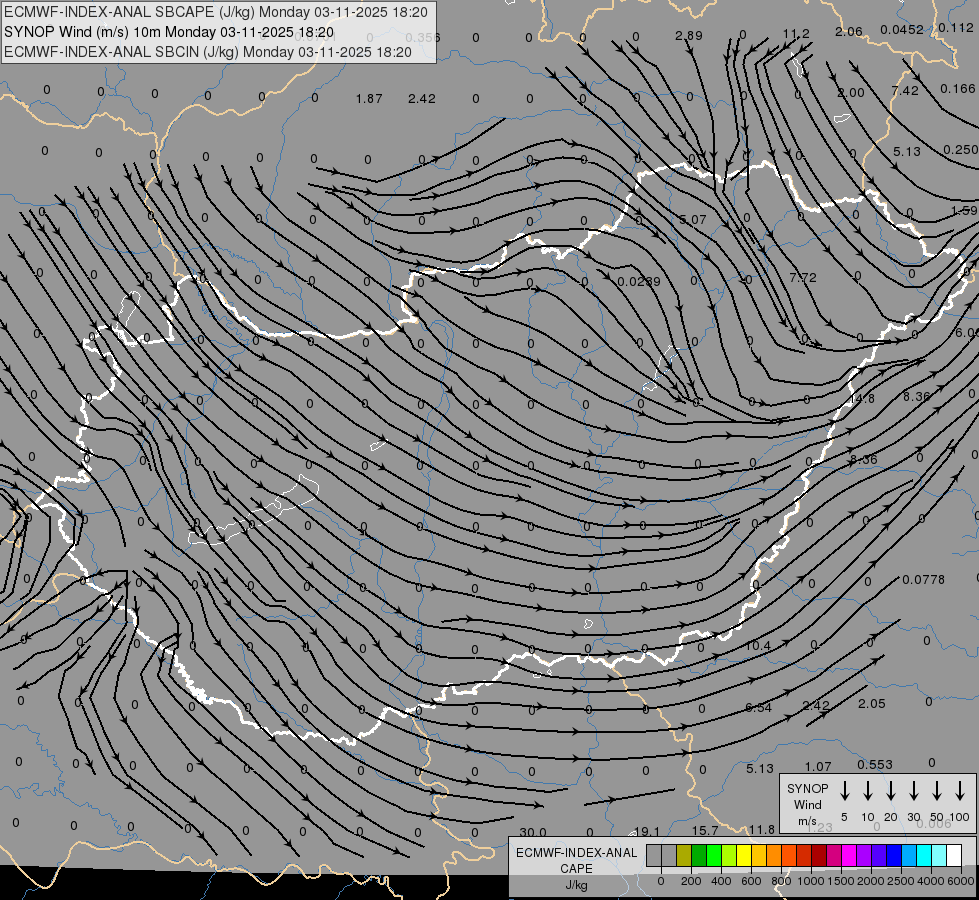Pick the dark green CAPE legend swatch
The height and width of the screenshot is (900, 979).
699,856
